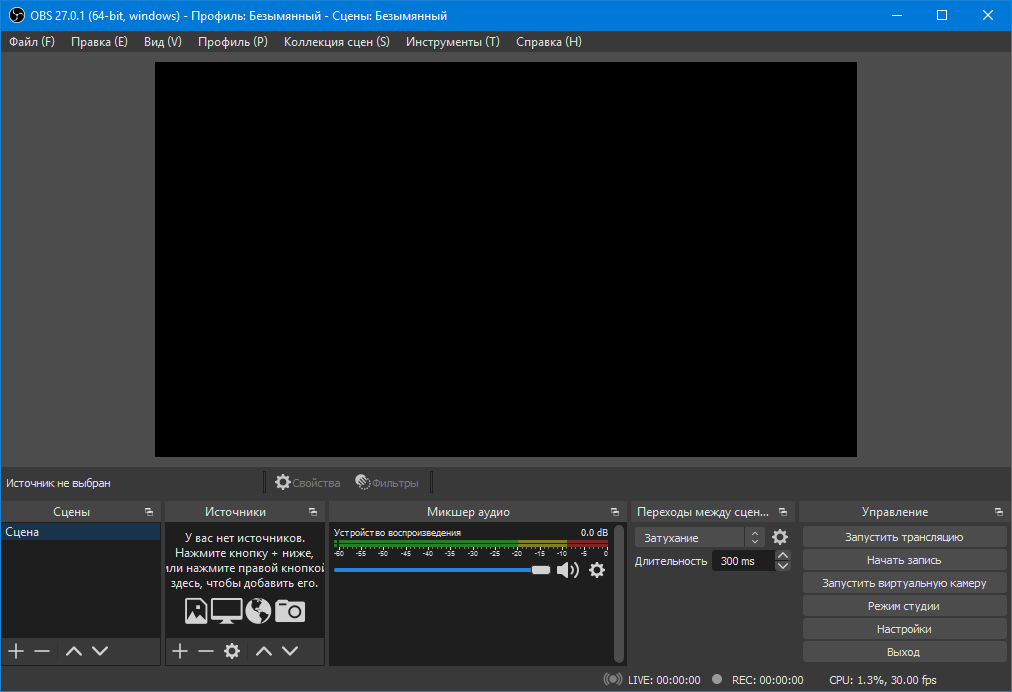Move source down in Источники panel

coord(290,651)
